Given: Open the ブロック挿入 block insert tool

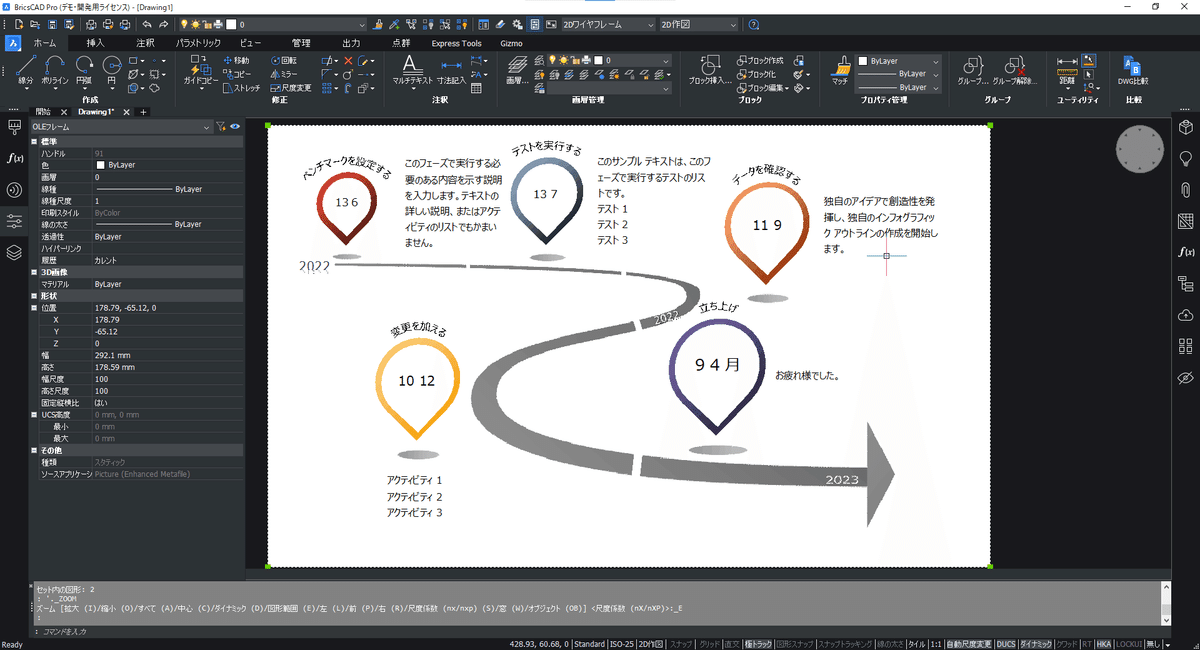Looking at the screenshot, I should tap(710, 70).
